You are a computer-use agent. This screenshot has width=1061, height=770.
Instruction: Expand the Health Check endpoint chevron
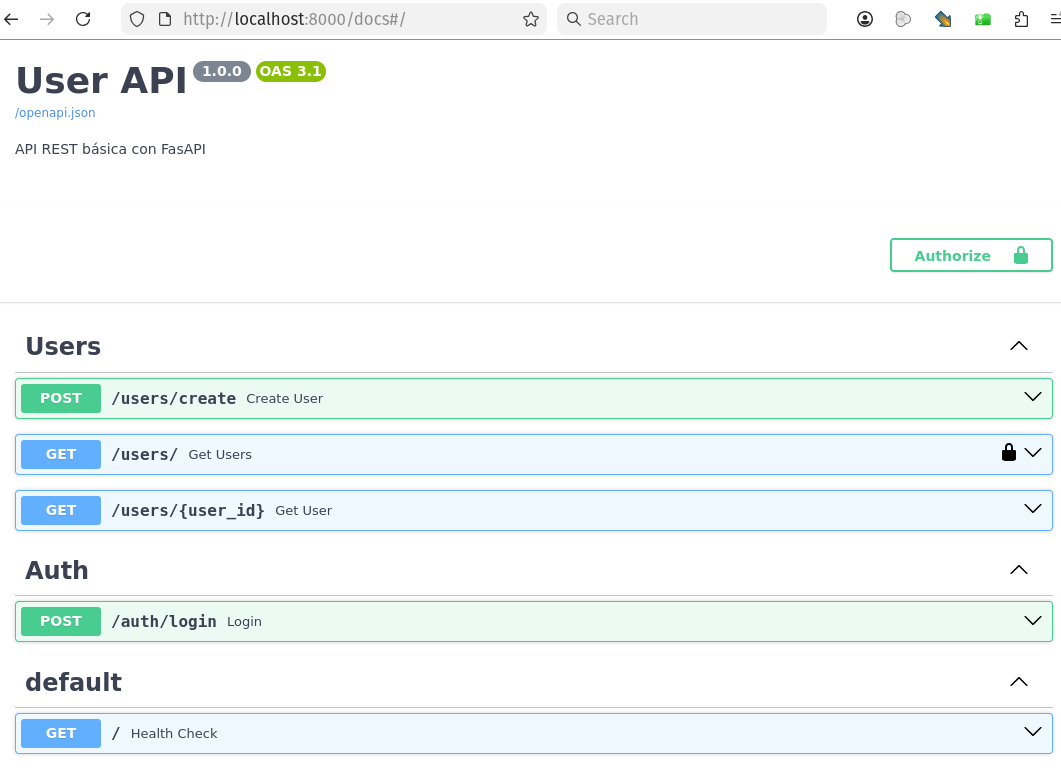[x=1032, y=732]
